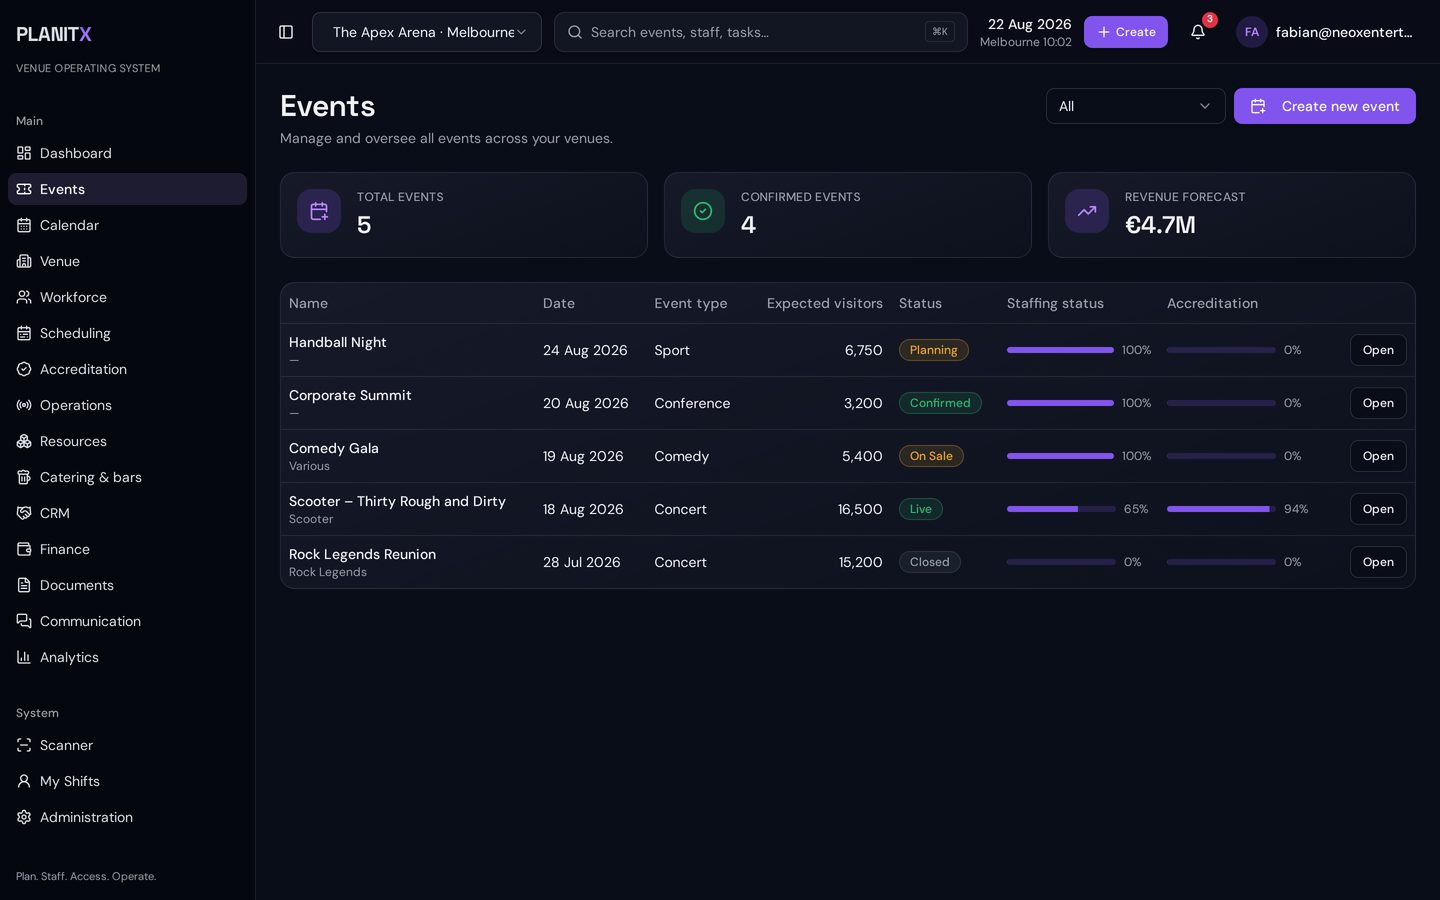
Task: Click the magnifier icon in search bar
Action: click(x=575, y=32)
